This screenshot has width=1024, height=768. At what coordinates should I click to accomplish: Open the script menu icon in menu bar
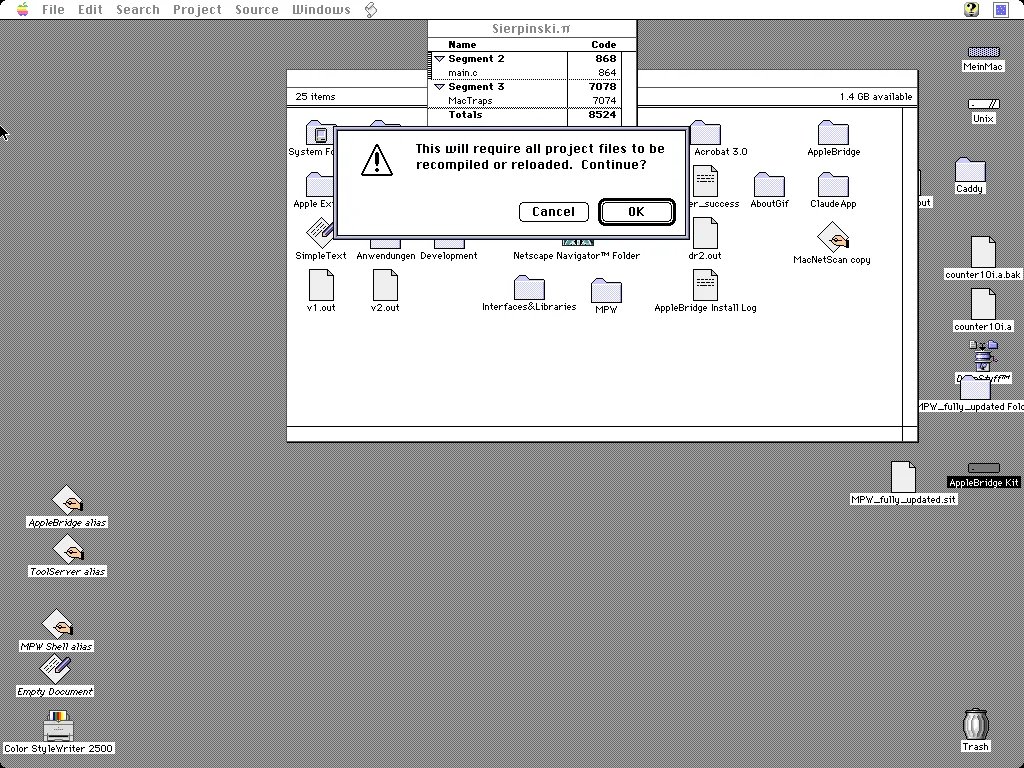click(371, 10)
